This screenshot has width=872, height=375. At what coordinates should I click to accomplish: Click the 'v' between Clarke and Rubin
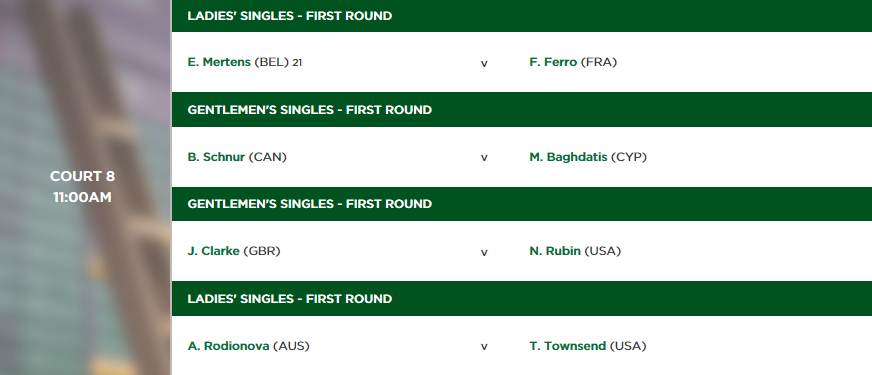[x=484, y=253]
